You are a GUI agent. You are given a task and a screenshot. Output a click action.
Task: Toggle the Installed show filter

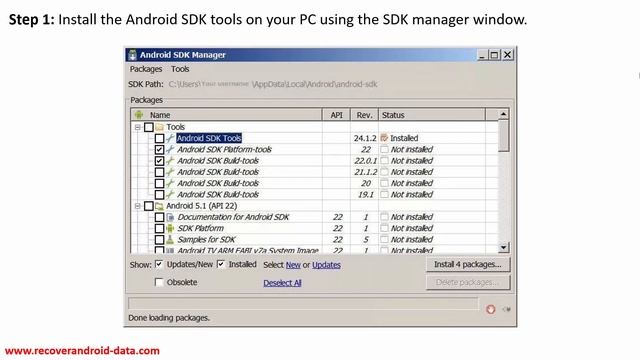[x=221, y=264]
